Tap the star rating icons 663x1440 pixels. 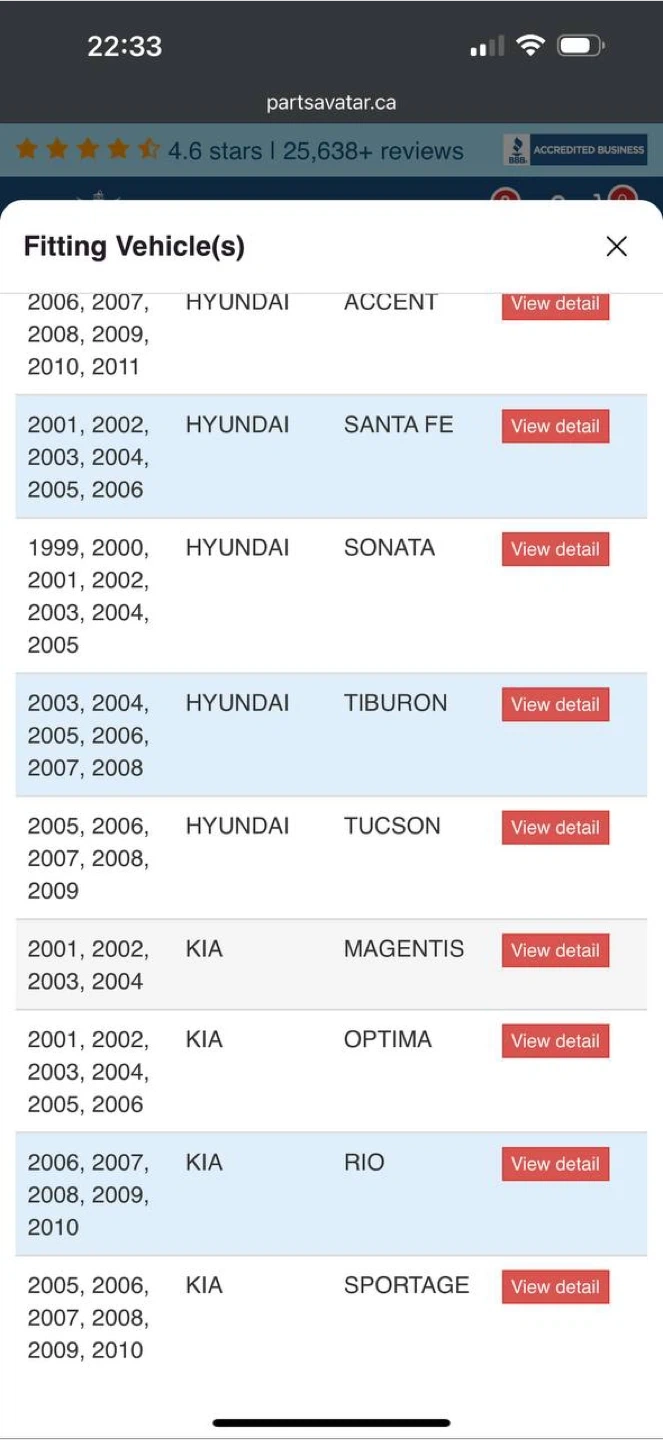pos(88,150)
